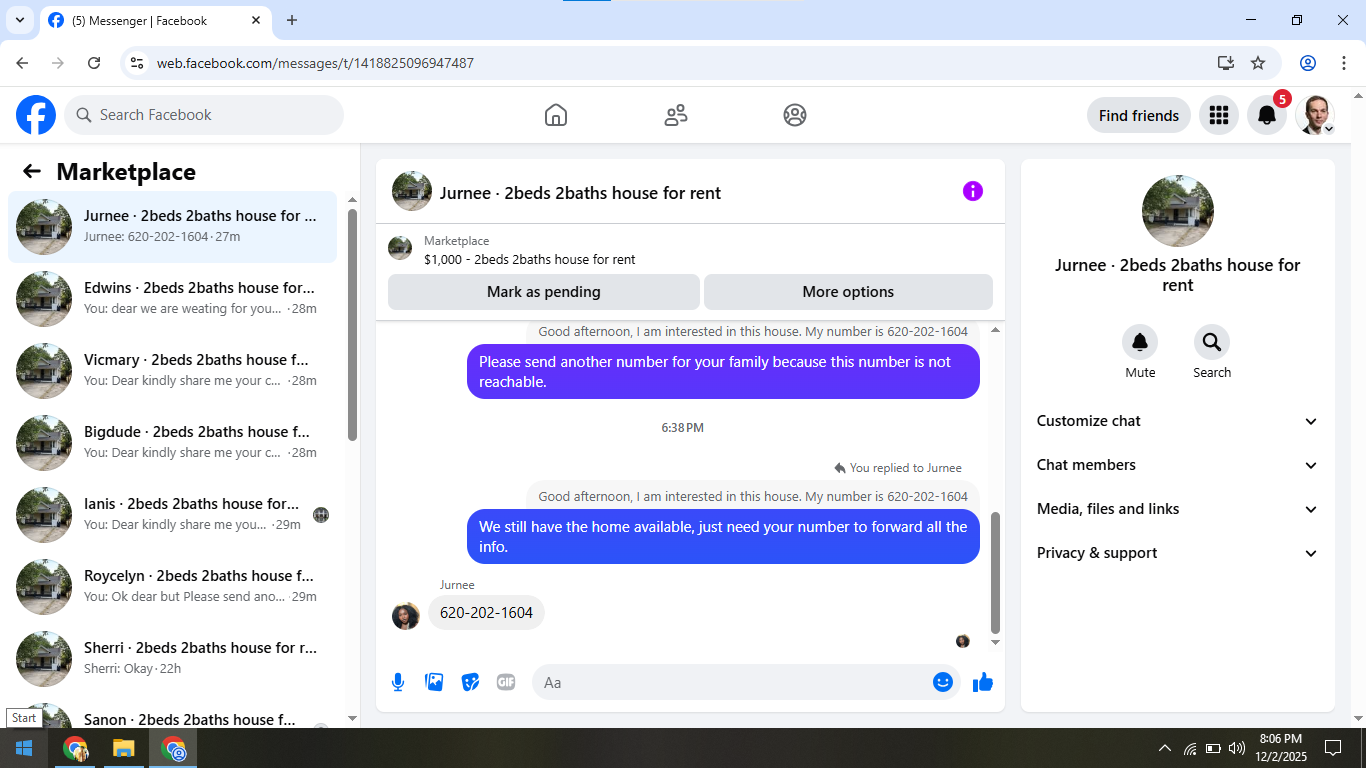Viewport: 1366px width, 768px height.
Task: Open File Explorer from taskbar
Action: (x=123, y=748)
